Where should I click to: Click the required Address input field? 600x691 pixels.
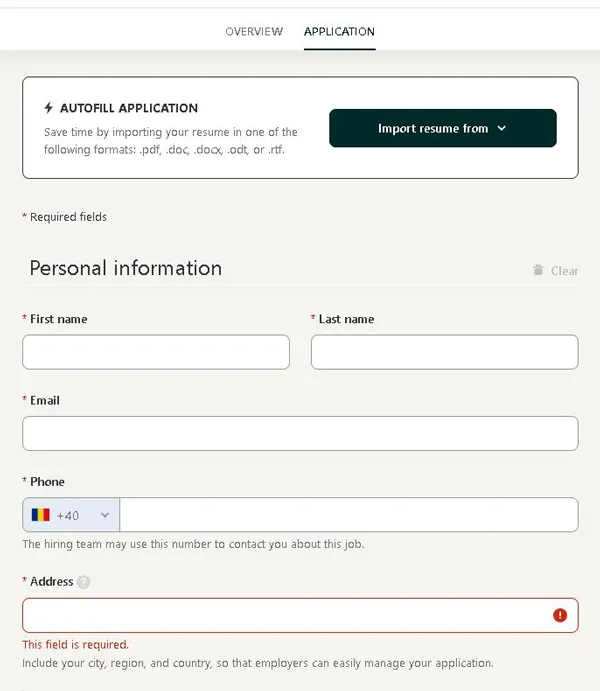(300, 615)
